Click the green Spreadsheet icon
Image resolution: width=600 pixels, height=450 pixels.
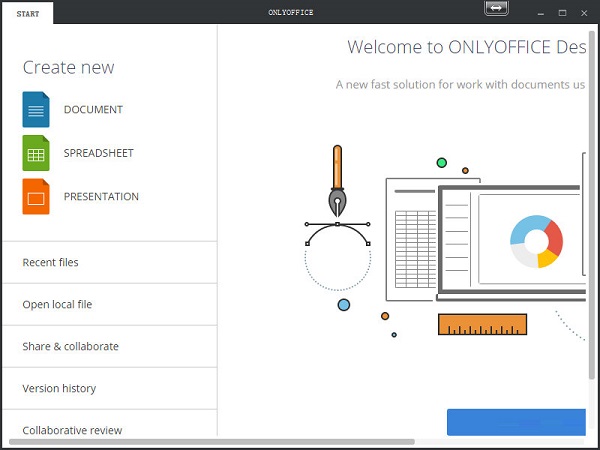tap(36, 153)
